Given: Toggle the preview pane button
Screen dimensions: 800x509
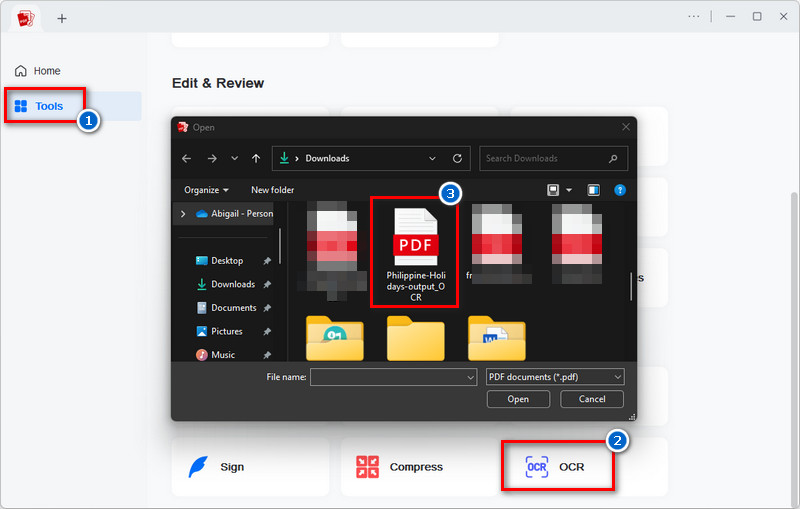Looking at the screenshot, I should pyautogui.click(x=593, y=190).
